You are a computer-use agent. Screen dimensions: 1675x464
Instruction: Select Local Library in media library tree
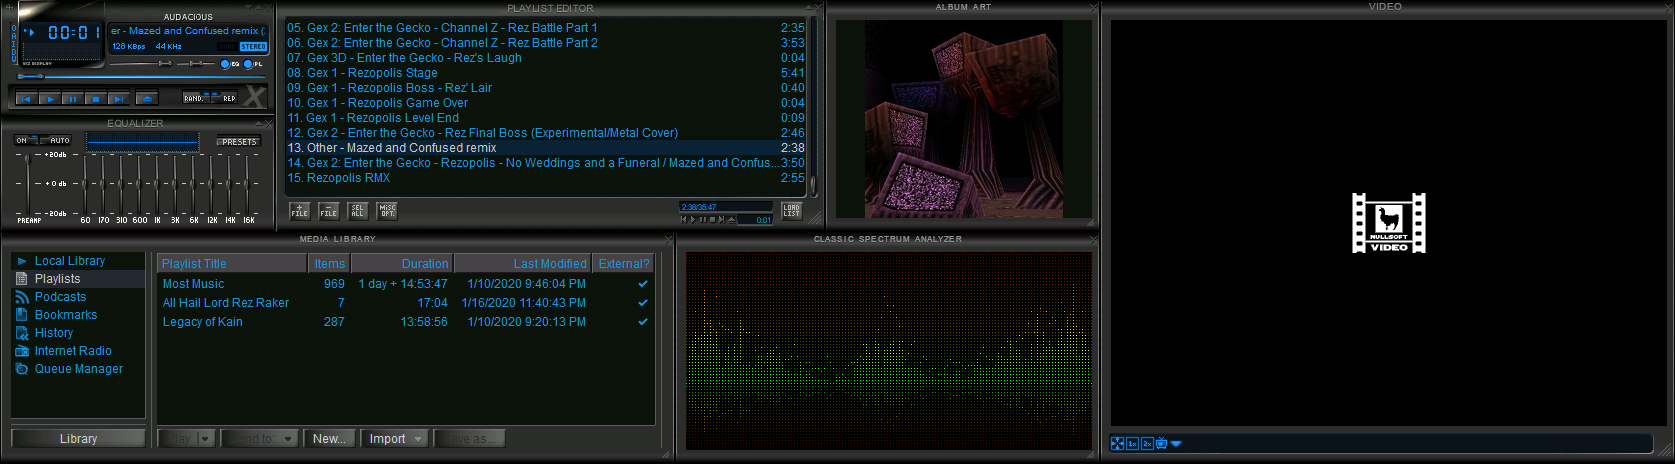(x=69, y=261)
